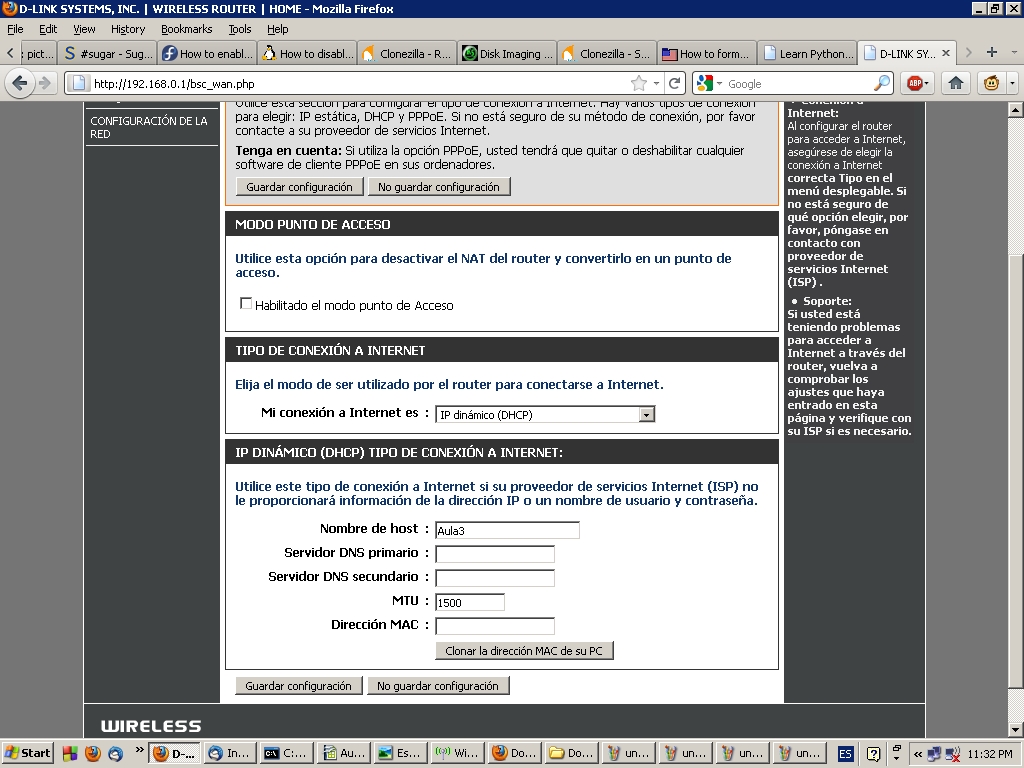The height and width of the screenshot is (768, 1024).
Task: Click the search magnifier icon
Action: click(x=882, y=83)
